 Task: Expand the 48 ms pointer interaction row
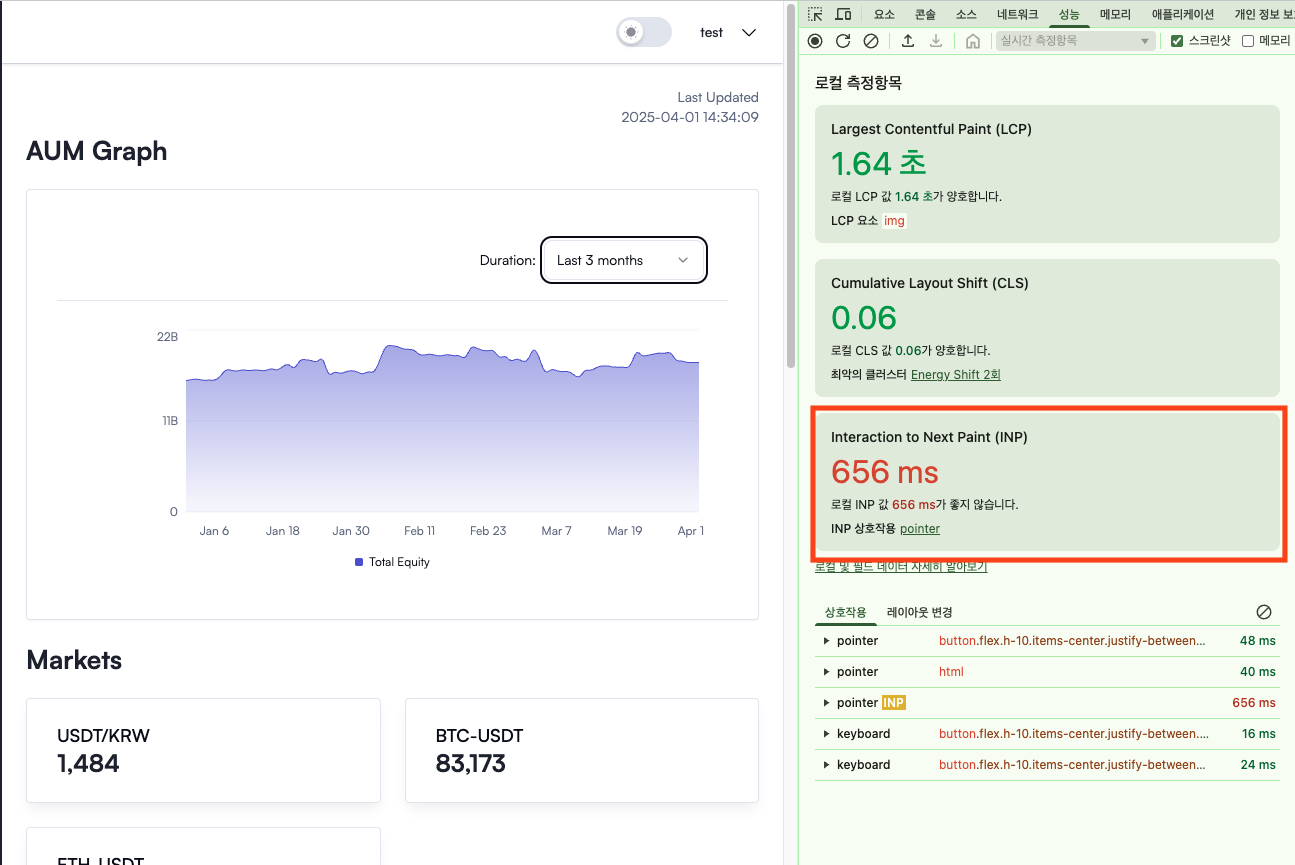pos(1047,641)
